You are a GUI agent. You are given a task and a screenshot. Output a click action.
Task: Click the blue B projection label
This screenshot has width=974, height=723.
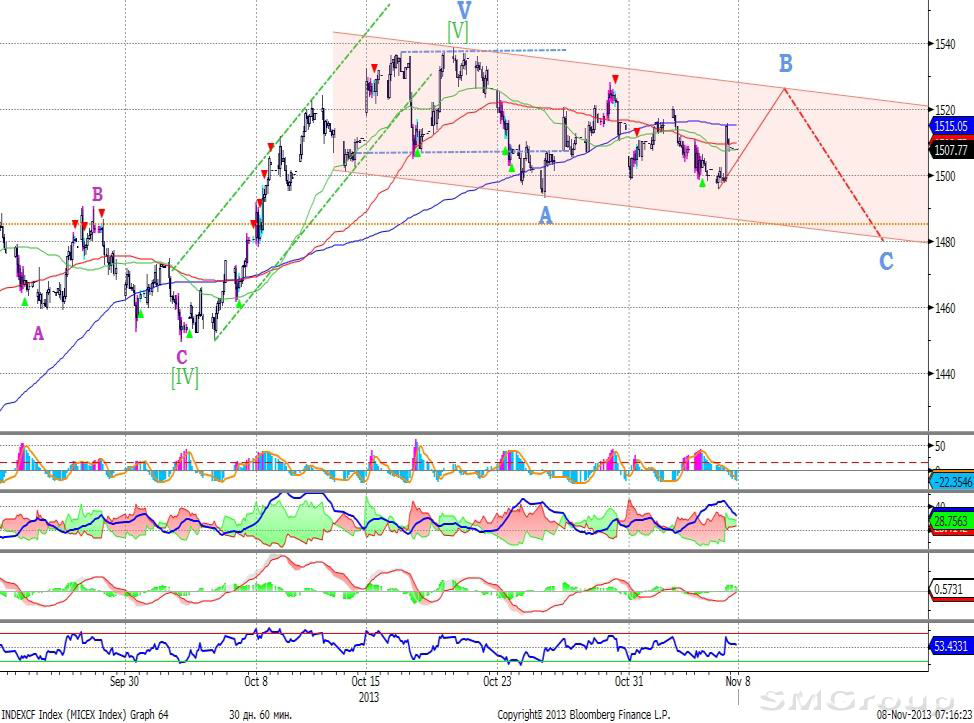tap(786, 64)
